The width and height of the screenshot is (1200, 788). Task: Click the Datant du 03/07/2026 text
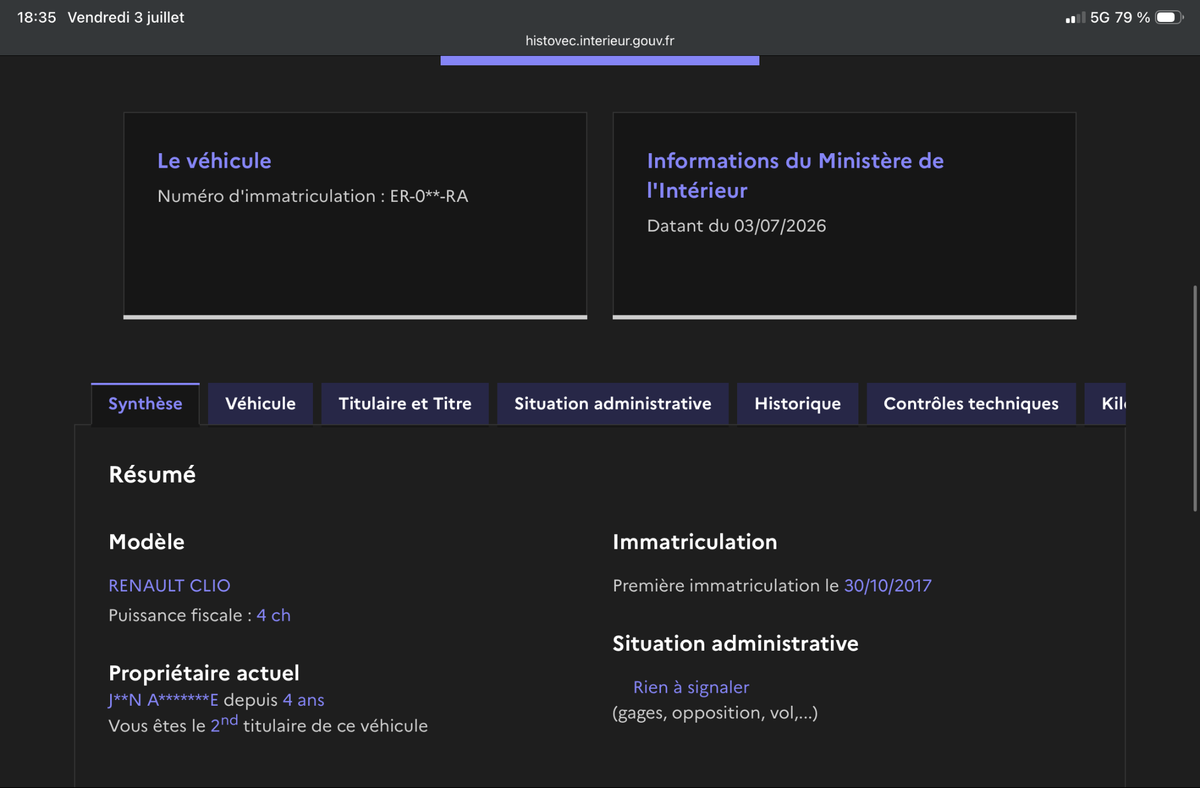click(x=737, y=226)
